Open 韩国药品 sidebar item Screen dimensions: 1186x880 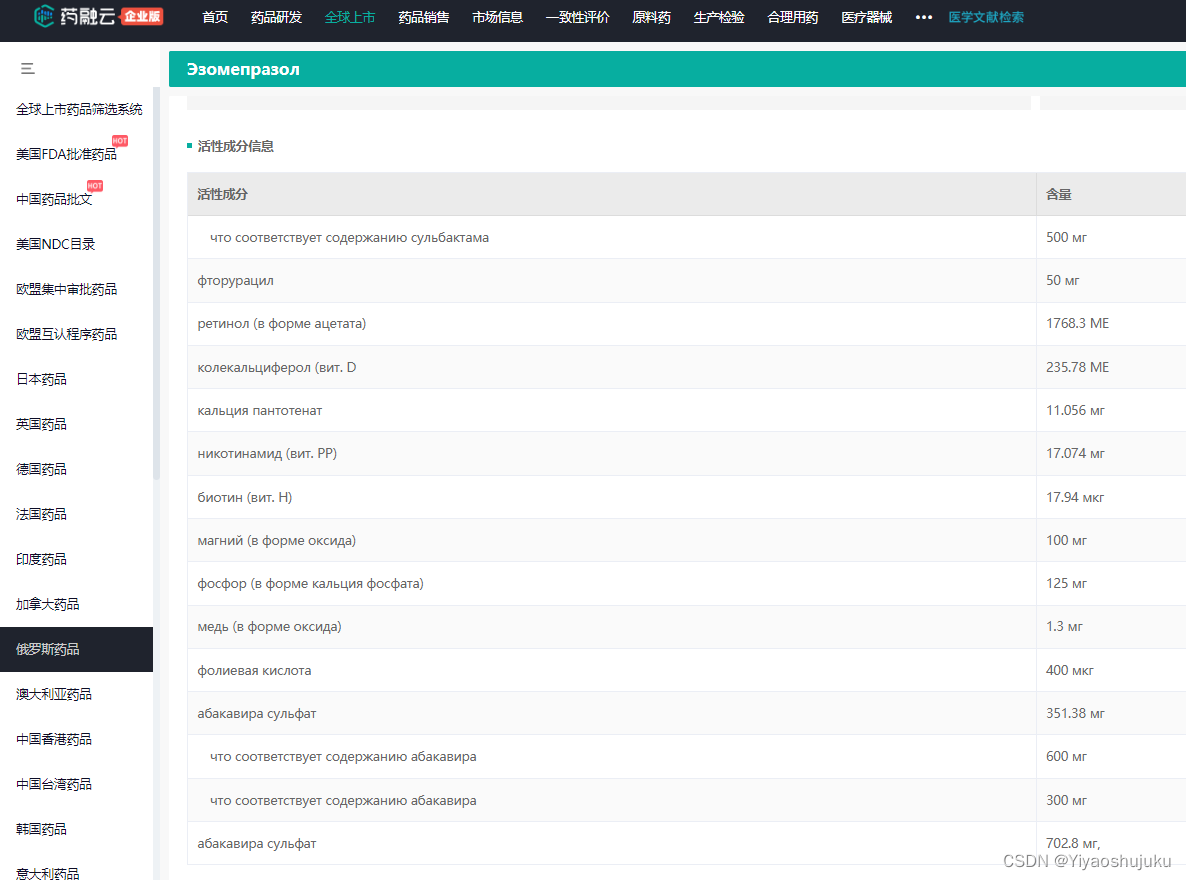(x=42, y=829)
